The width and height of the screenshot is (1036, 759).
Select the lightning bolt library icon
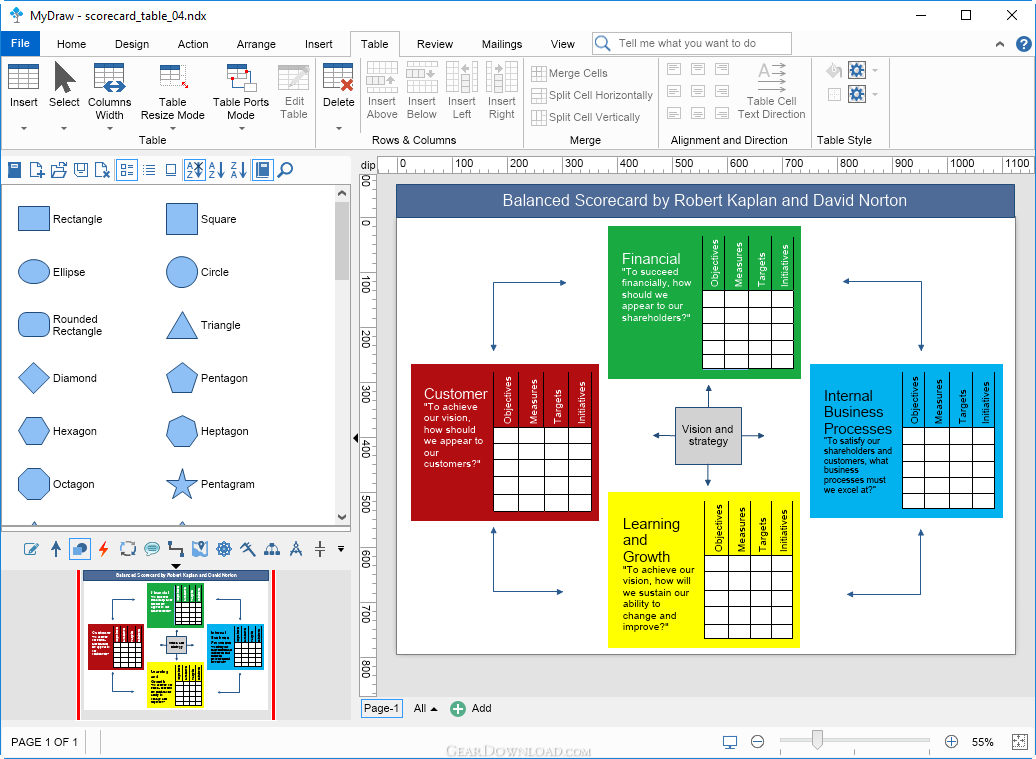(x=103, y=548)
